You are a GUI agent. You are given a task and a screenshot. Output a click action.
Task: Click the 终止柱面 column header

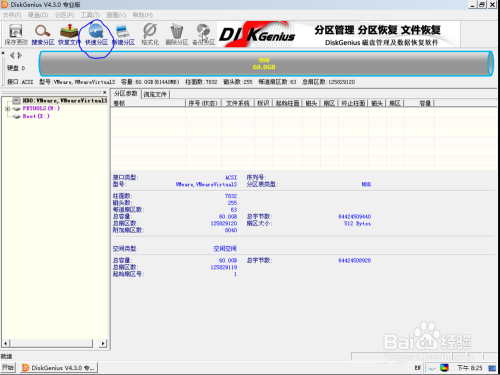pos(353,103)
